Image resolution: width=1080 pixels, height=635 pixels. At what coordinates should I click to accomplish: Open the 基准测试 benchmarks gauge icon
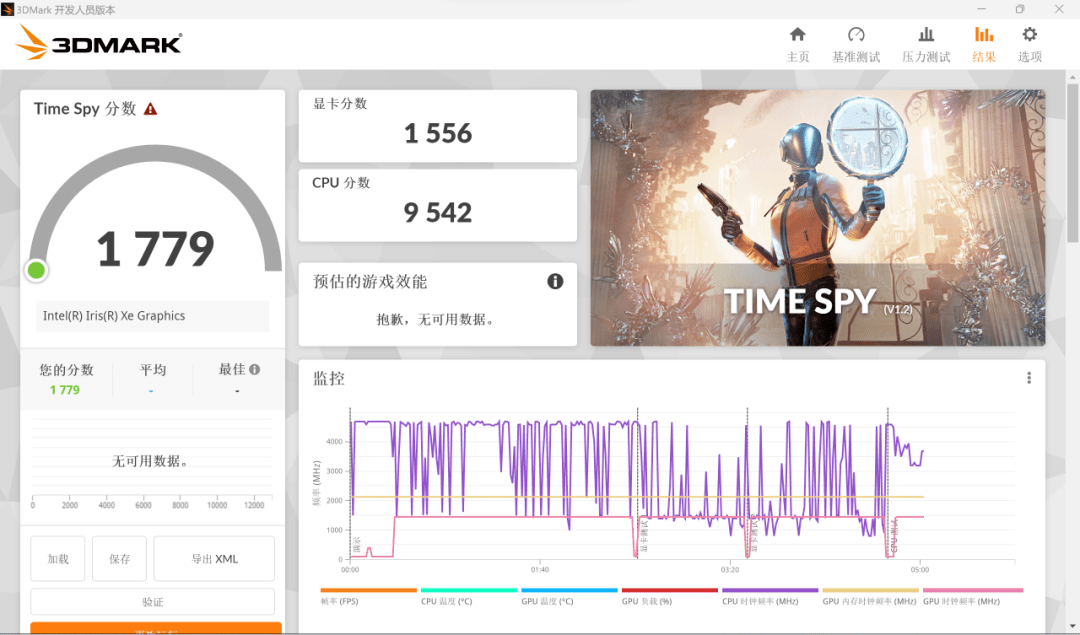(x=856, y=34)
